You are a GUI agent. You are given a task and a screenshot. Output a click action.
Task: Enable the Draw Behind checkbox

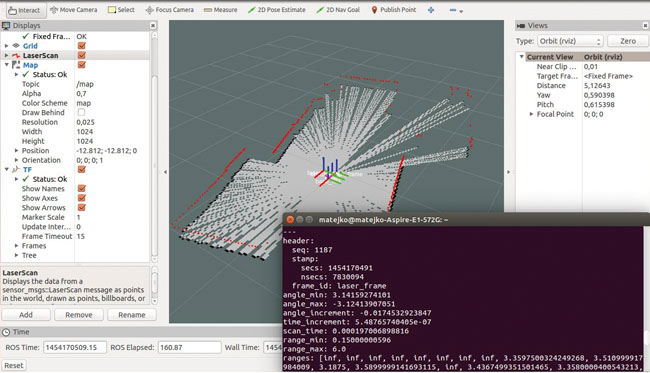[81, 112]
